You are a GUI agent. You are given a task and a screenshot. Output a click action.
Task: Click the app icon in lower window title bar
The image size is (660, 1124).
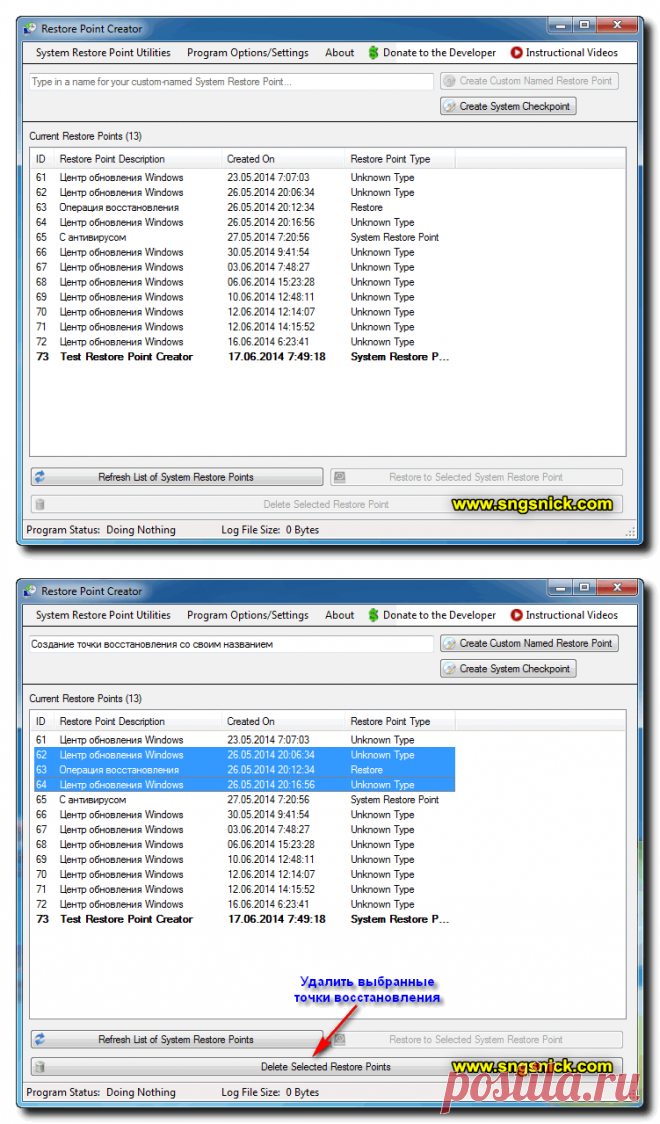29,591
